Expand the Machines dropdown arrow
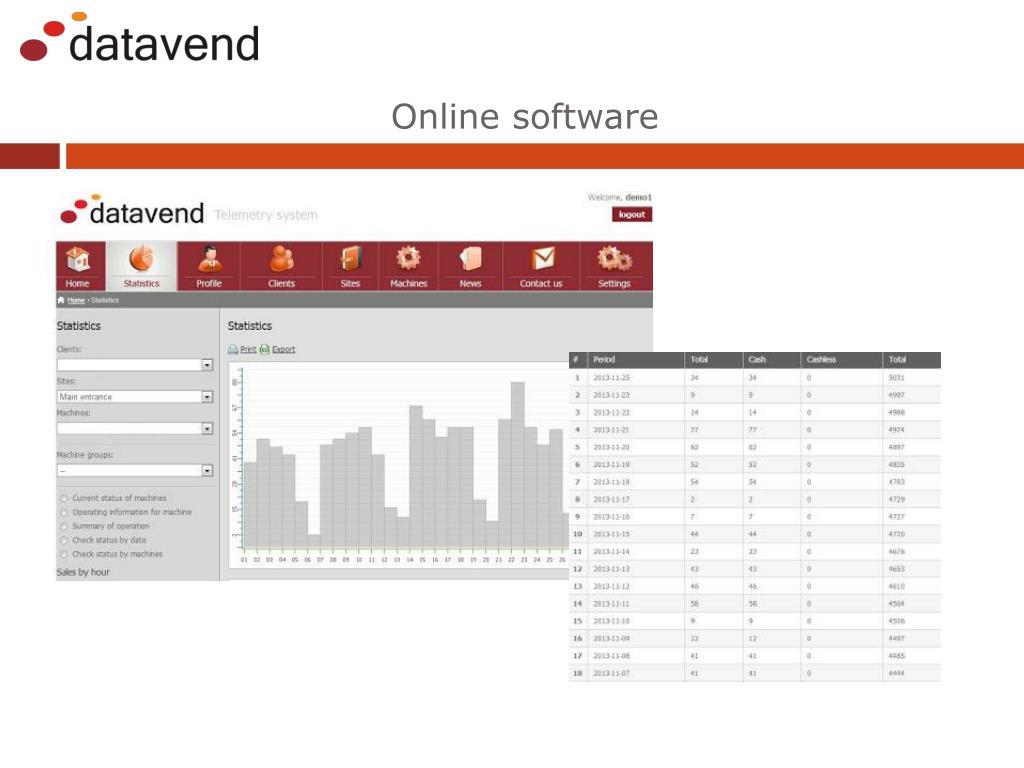The width and height of the screenshot is (1024, 768). point(207,428)
